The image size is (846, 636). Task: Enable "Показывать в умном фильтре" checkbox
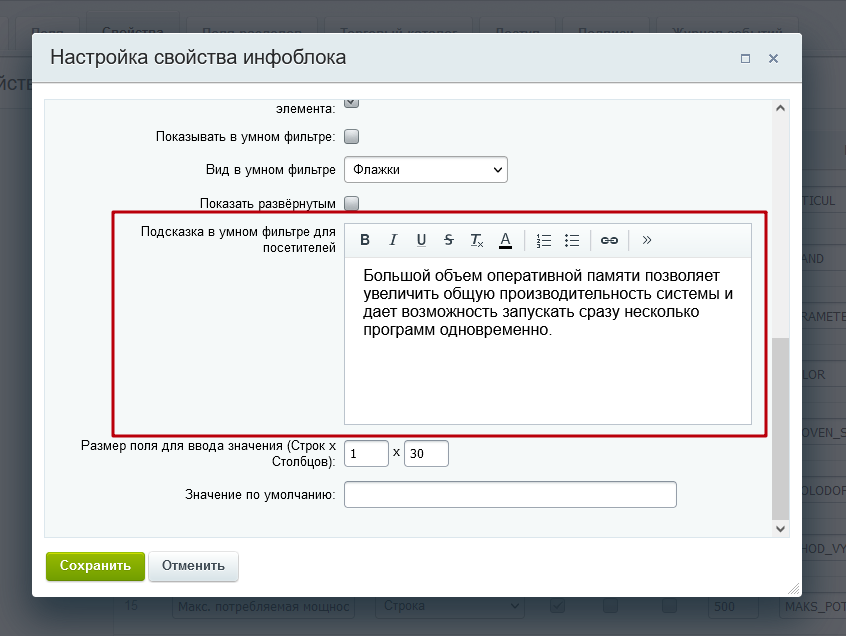click(x=351, y=136)
